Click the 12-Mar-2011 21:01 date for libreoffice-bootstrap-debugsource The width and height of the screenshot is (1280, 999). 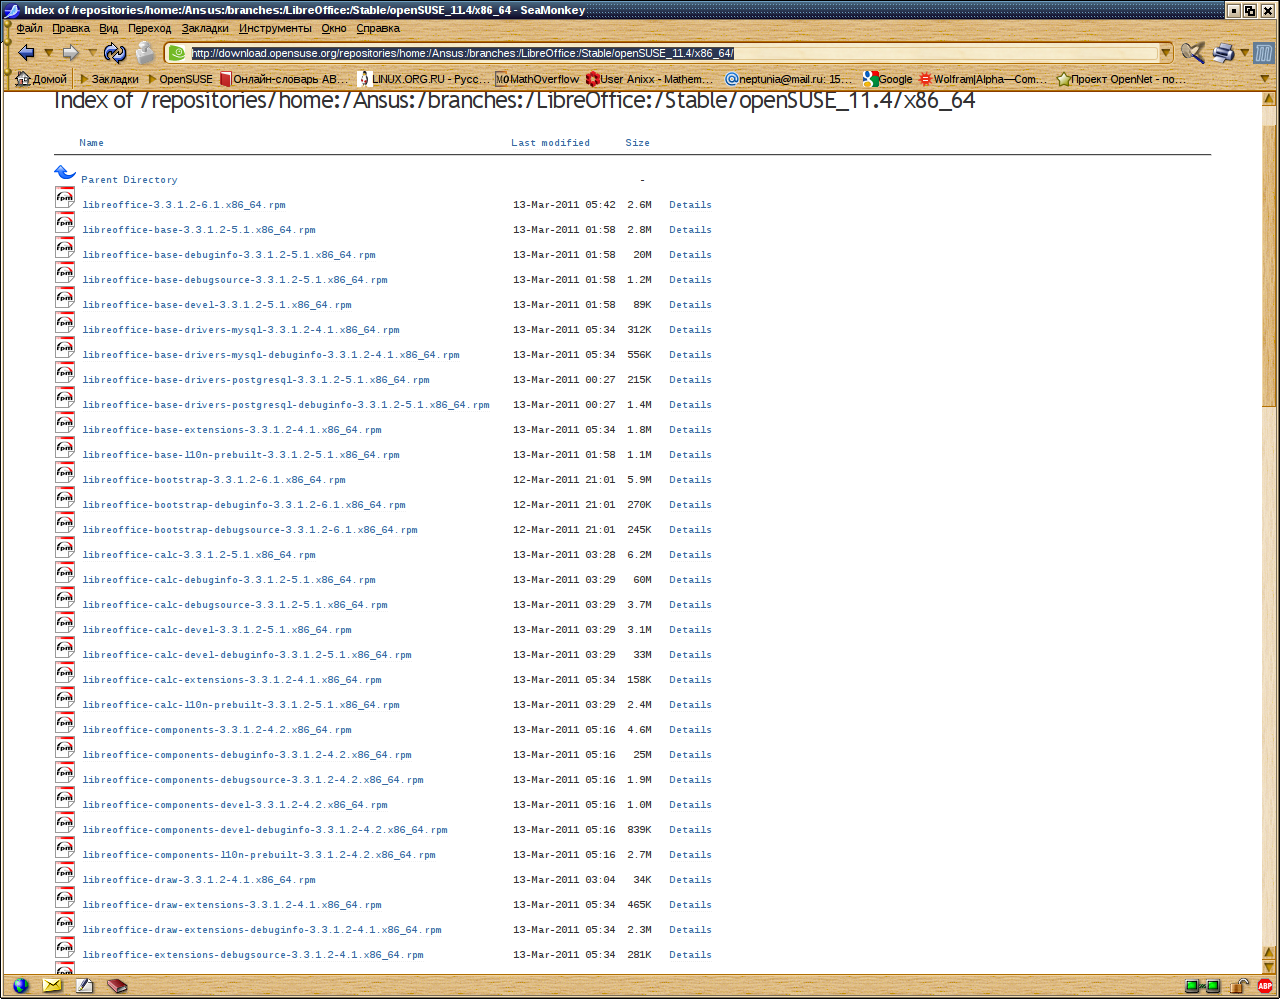[x=564, y=530]
